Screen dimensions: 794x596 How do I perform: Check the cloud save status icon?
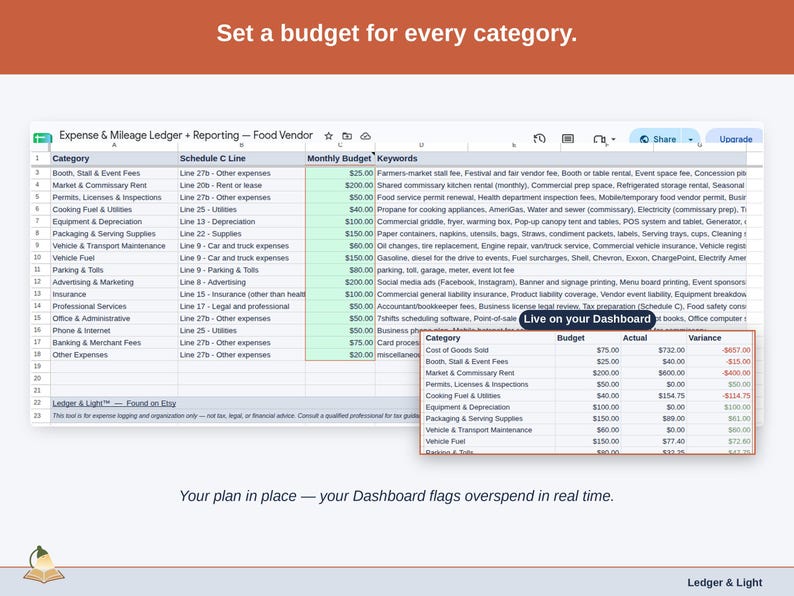366,136
